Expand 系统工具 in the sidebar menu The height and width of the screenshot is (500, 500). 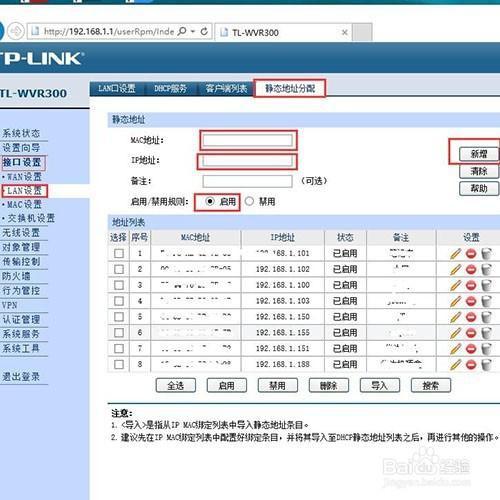click(x=21, y=348)
